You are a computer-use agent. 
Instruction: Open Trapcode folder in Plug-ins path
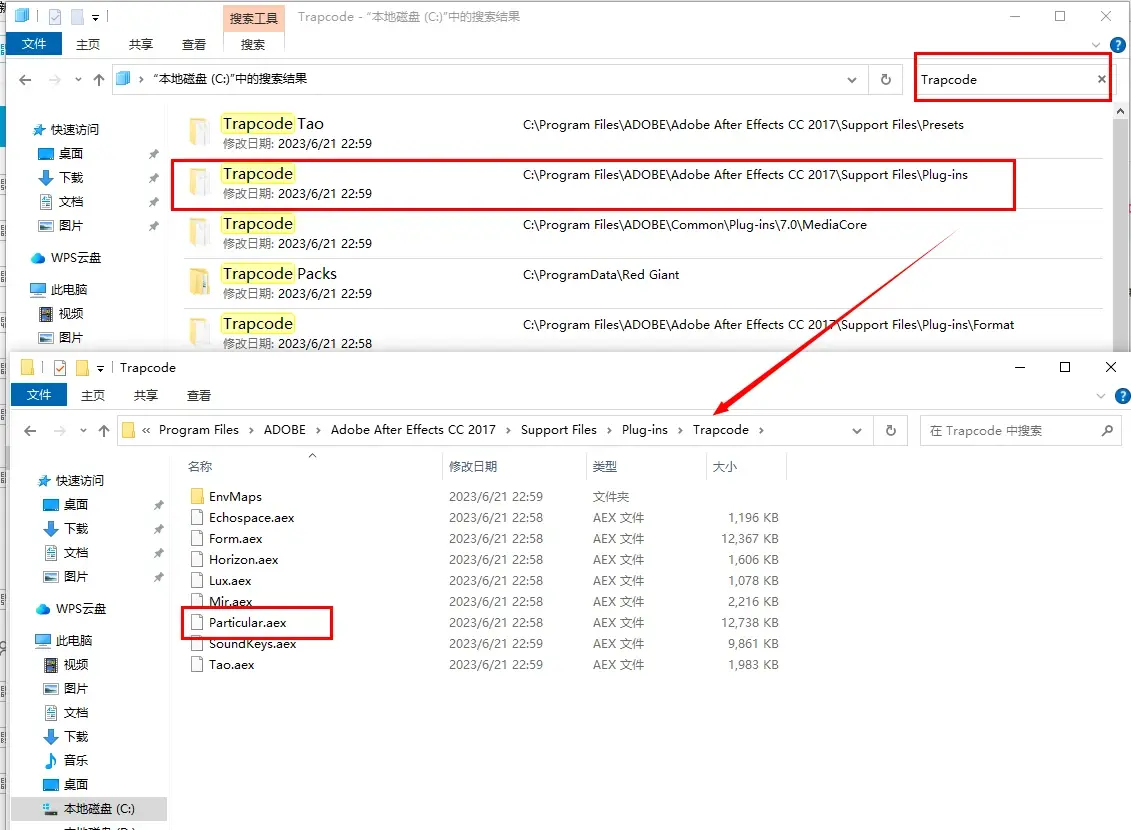click(x=258, y=174)
